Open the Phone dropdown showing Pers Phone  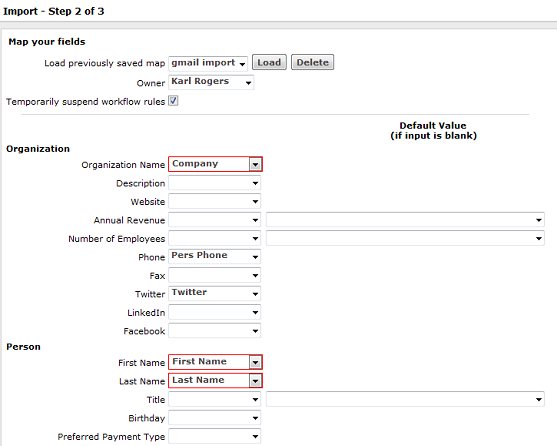pyautogui.click(x=215, y=256)
